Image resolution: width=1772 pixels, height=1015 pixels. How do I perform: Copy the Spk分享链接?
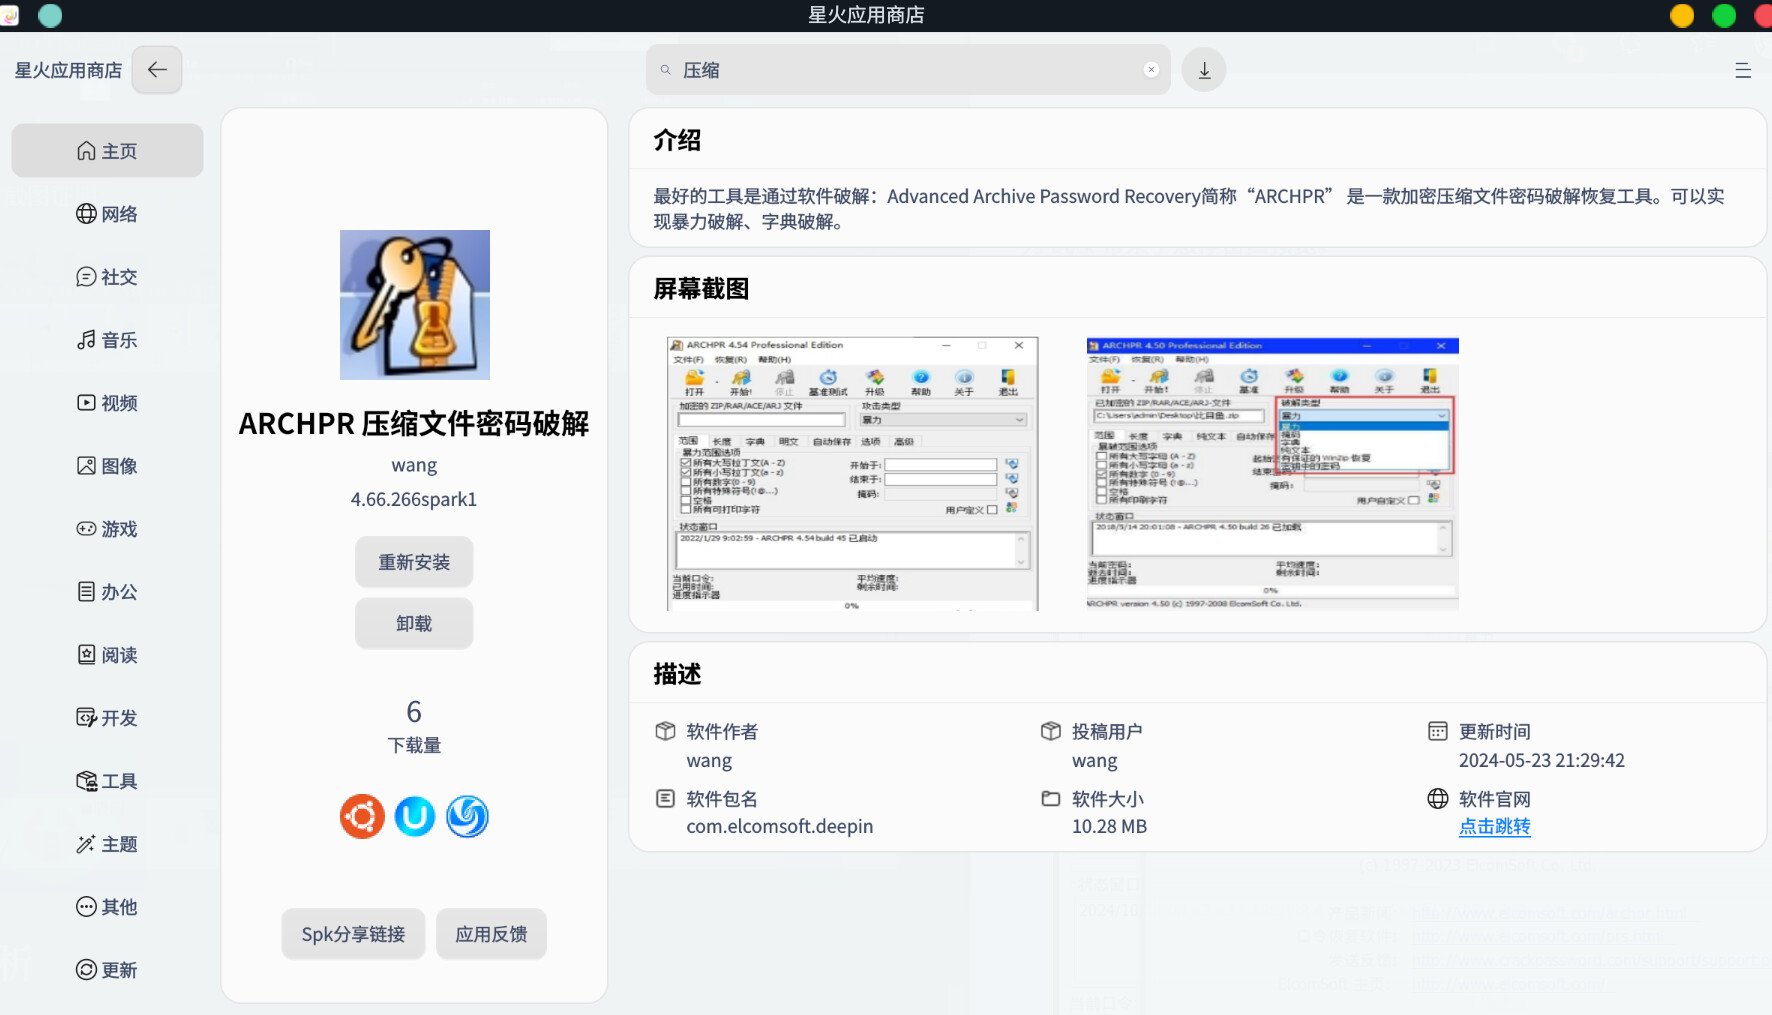(353, 934)
